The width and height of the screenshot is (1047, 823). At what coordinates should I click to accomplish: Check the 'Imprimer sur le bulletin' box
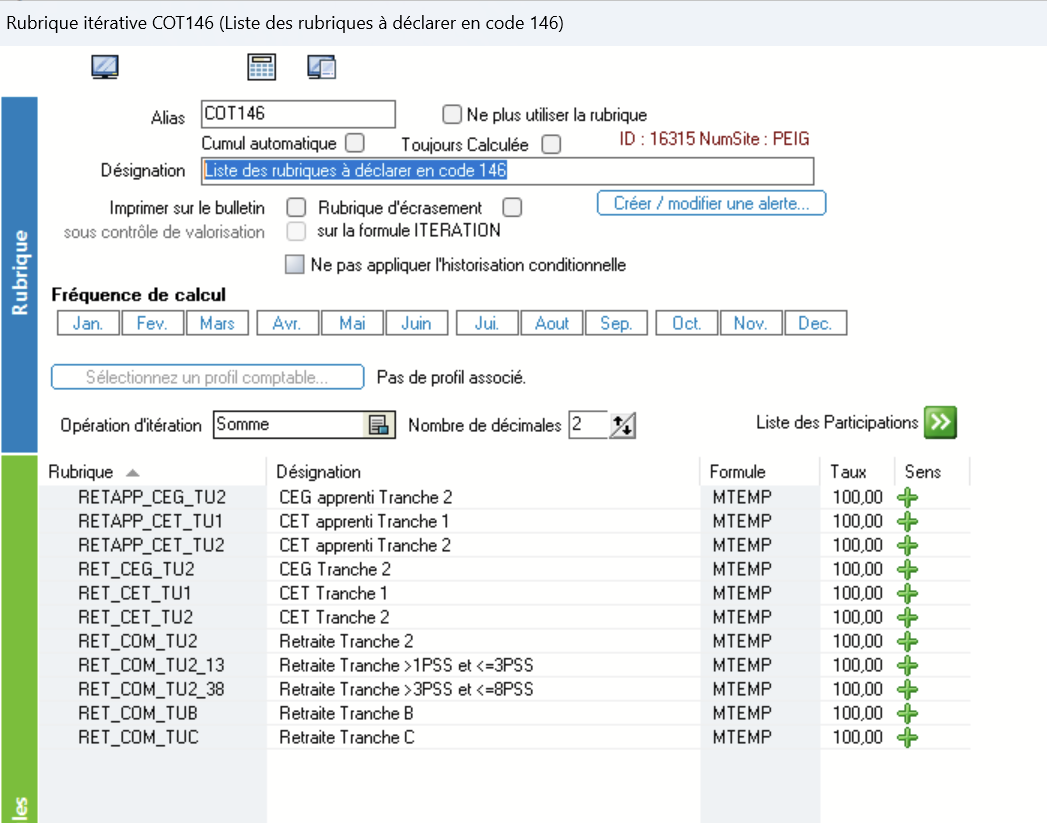coord(296,208)
